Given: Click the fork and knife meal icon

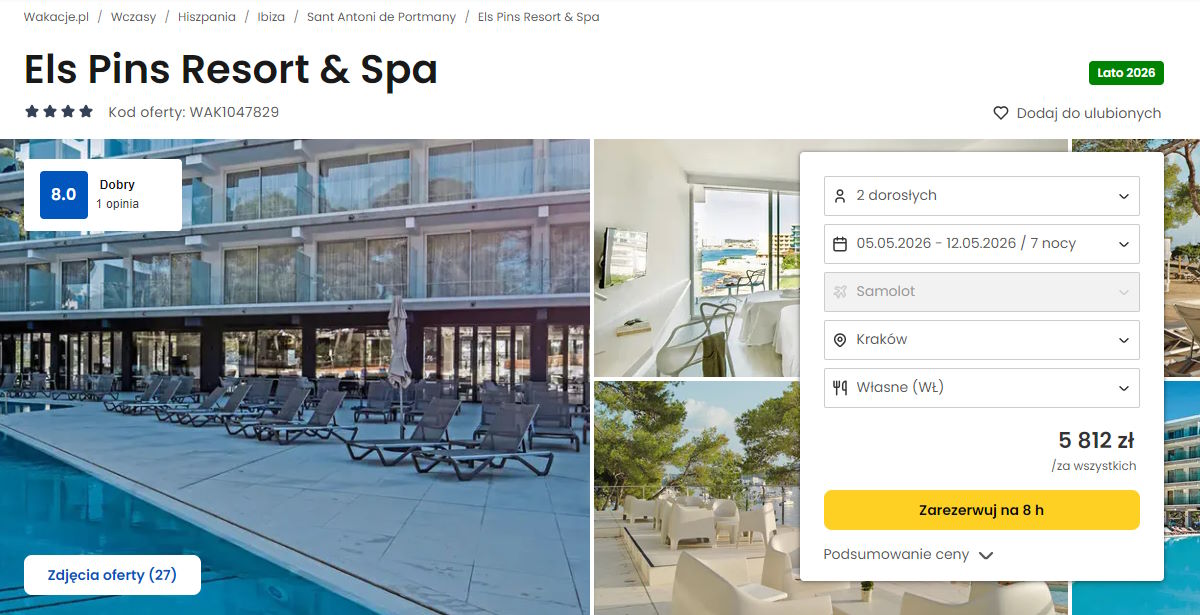Looking at the screenshot, I should point(840,388).
